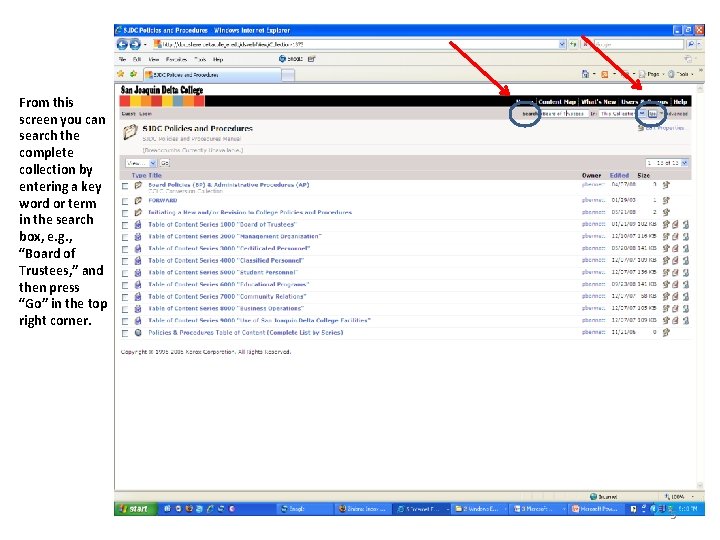The image size is (720, 540).
Task: Expand the address bar URL history dropdown
Action: [562, 44]
